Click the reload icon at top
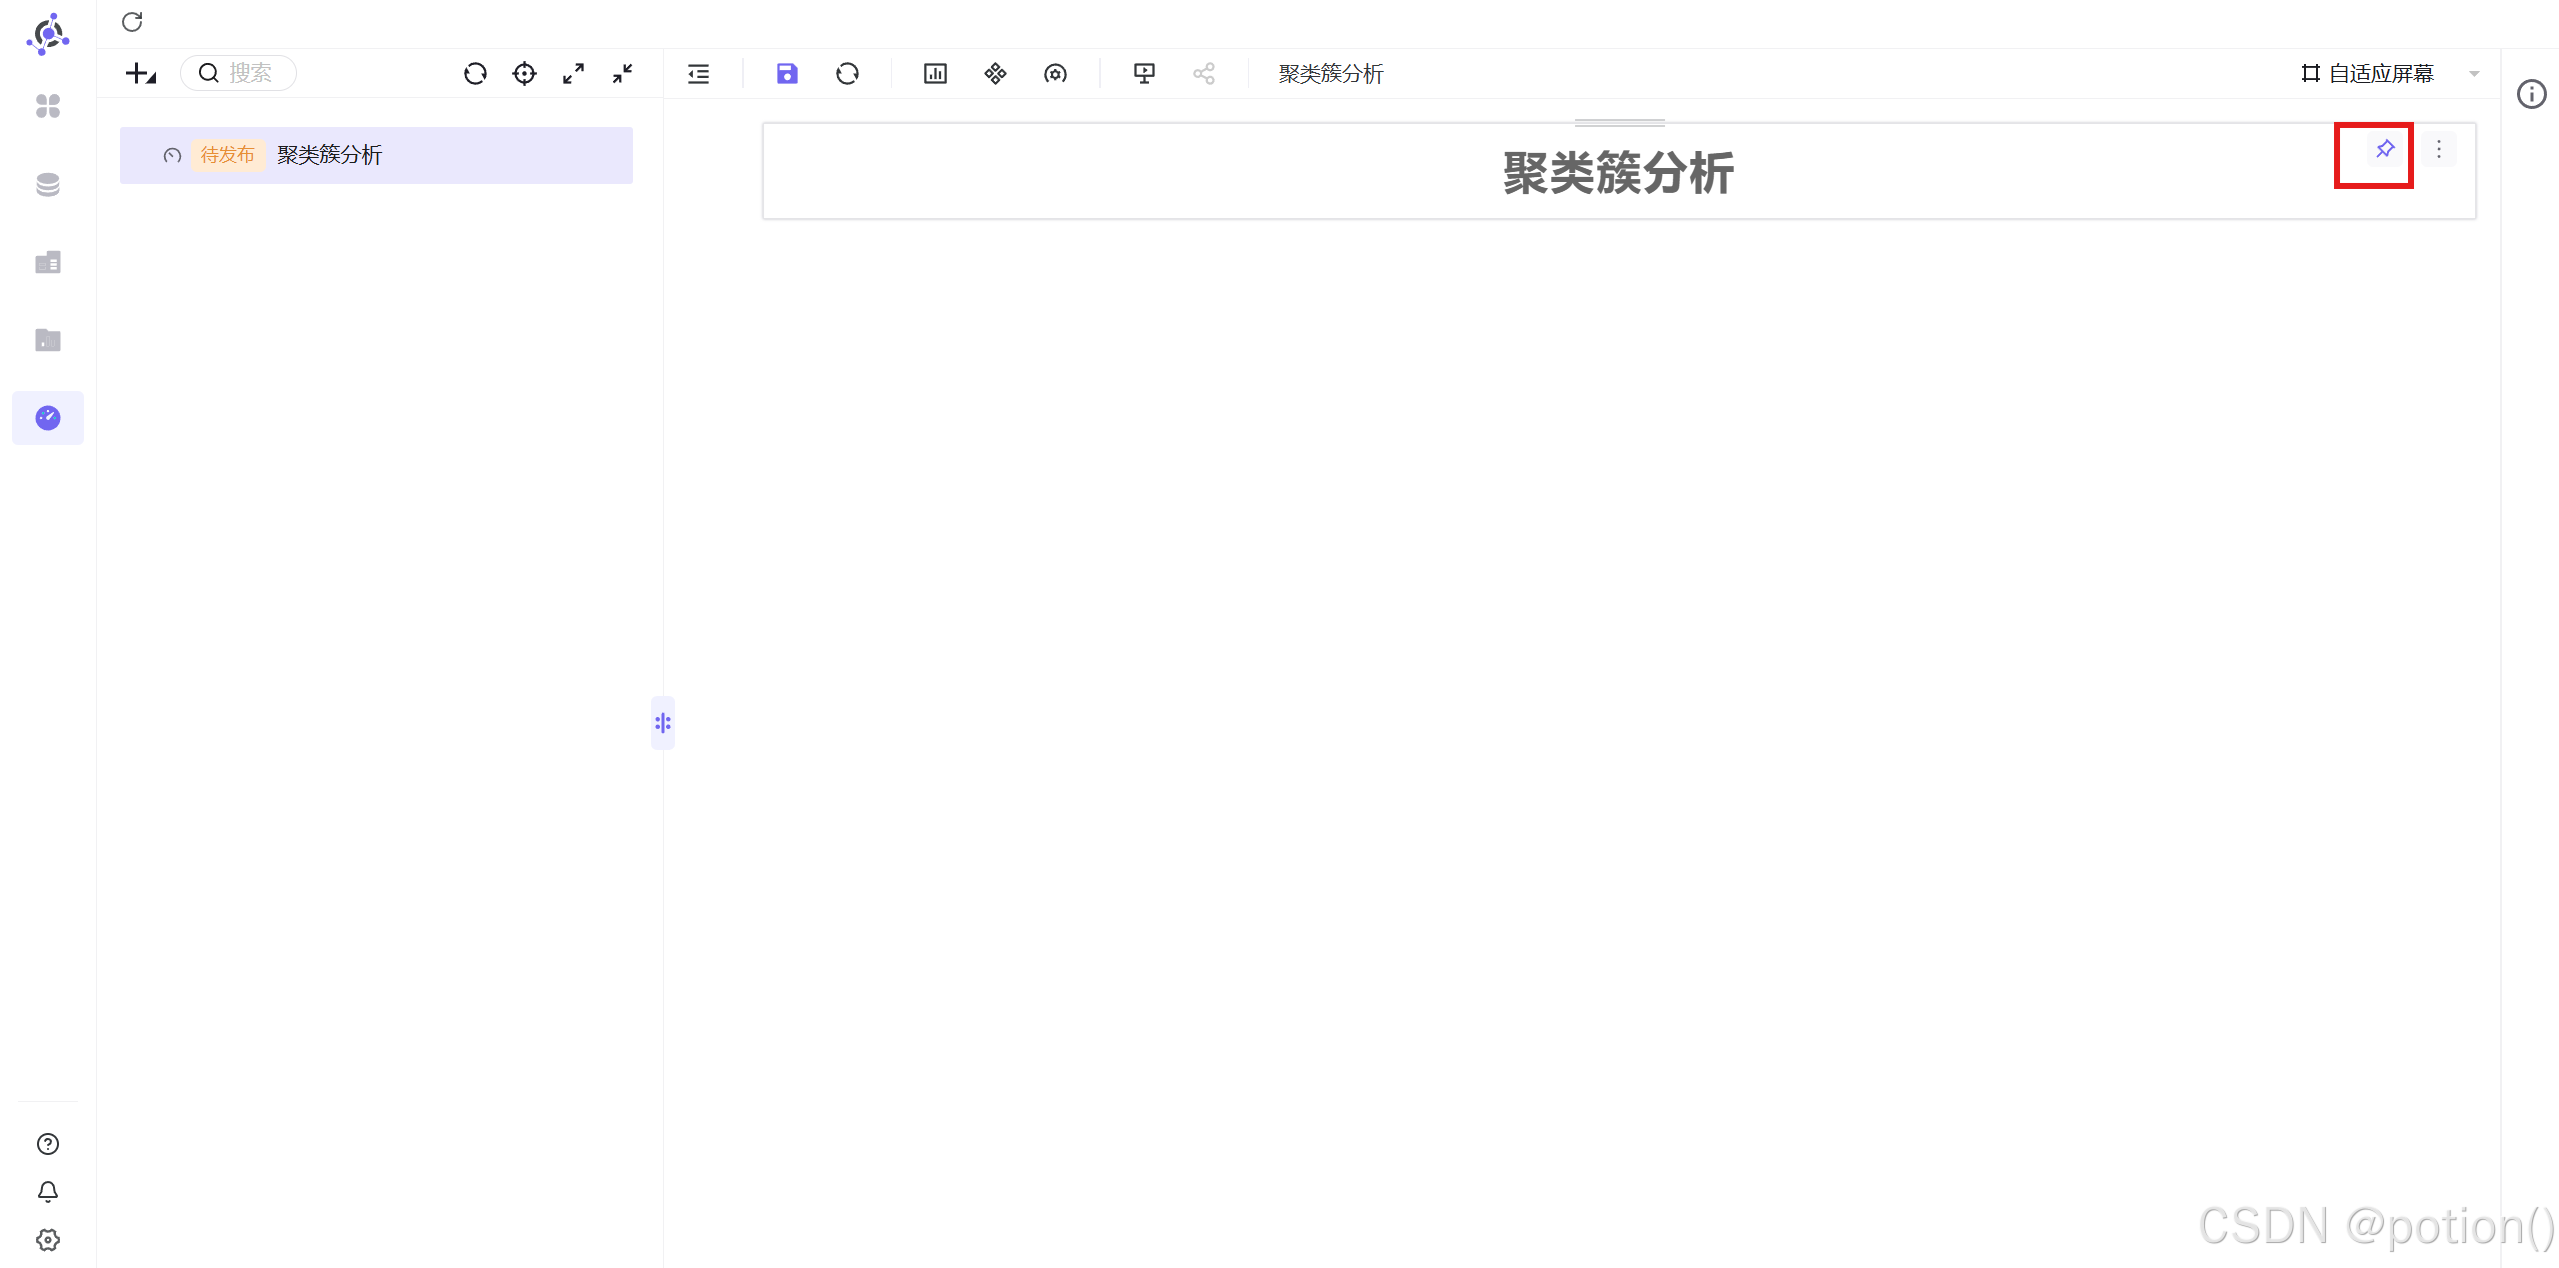Image resolution: width=2559 pixels, height=1268 pixels. tap(132, 22)
